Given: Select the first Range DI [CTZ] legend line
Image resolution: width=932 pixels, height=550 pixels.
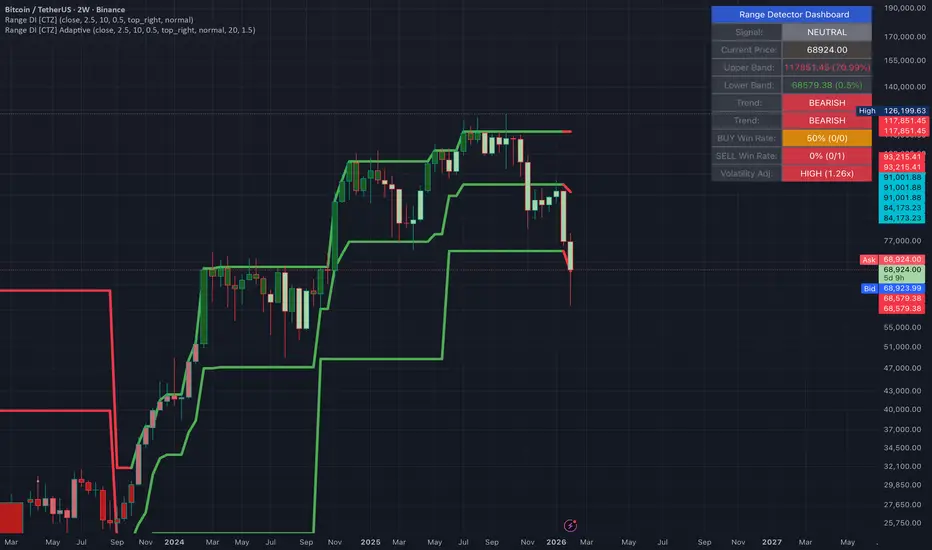Looking at the screenshot, I should click(x=99, y=20).
